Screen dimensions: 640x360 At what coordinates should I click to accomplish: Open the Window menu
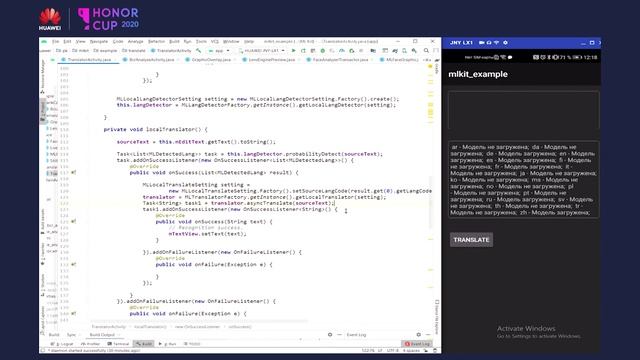pyautogui.click(x=231, y=42)
